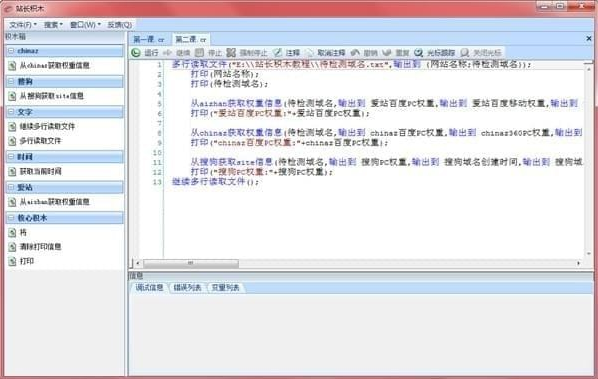Click code line 13 继续多行读取文件()
598x379 pixels.
[x=215, y=182]
